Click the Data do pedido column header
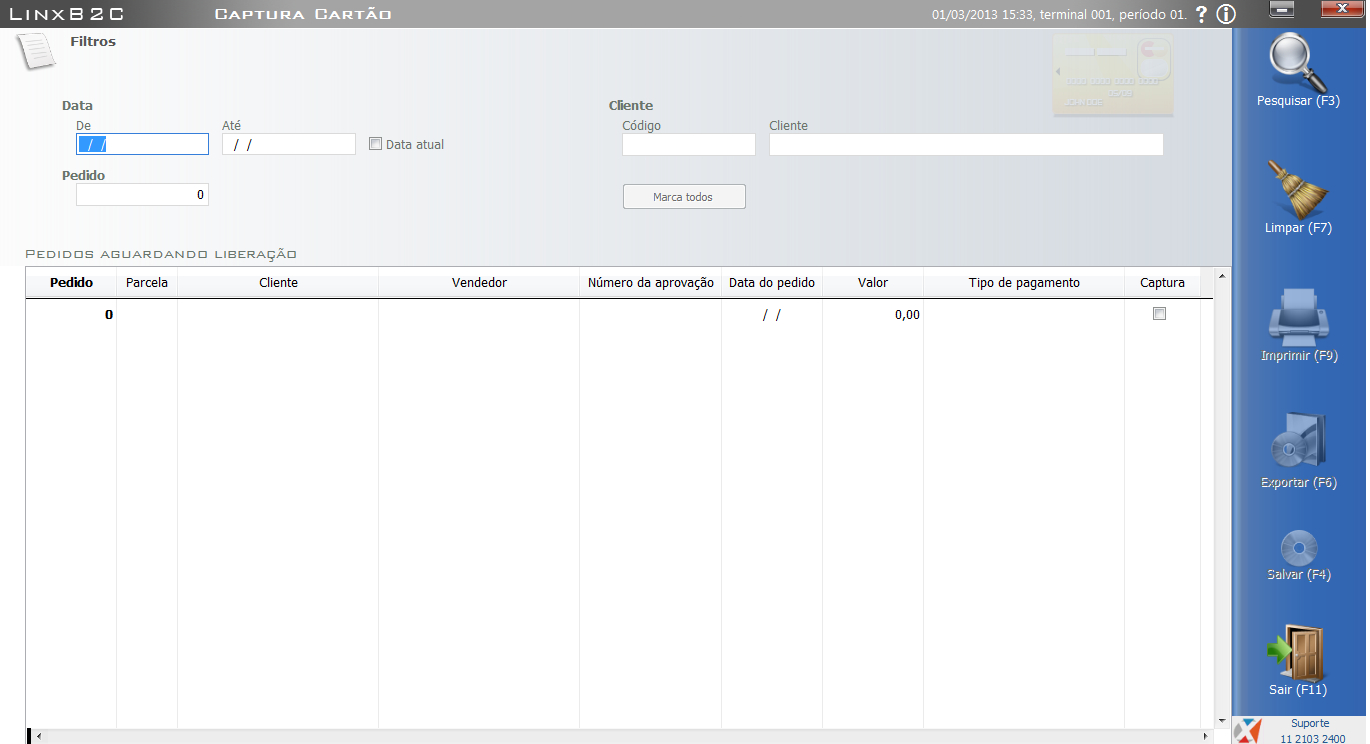 pyautogui.click(x=772, y=283)
